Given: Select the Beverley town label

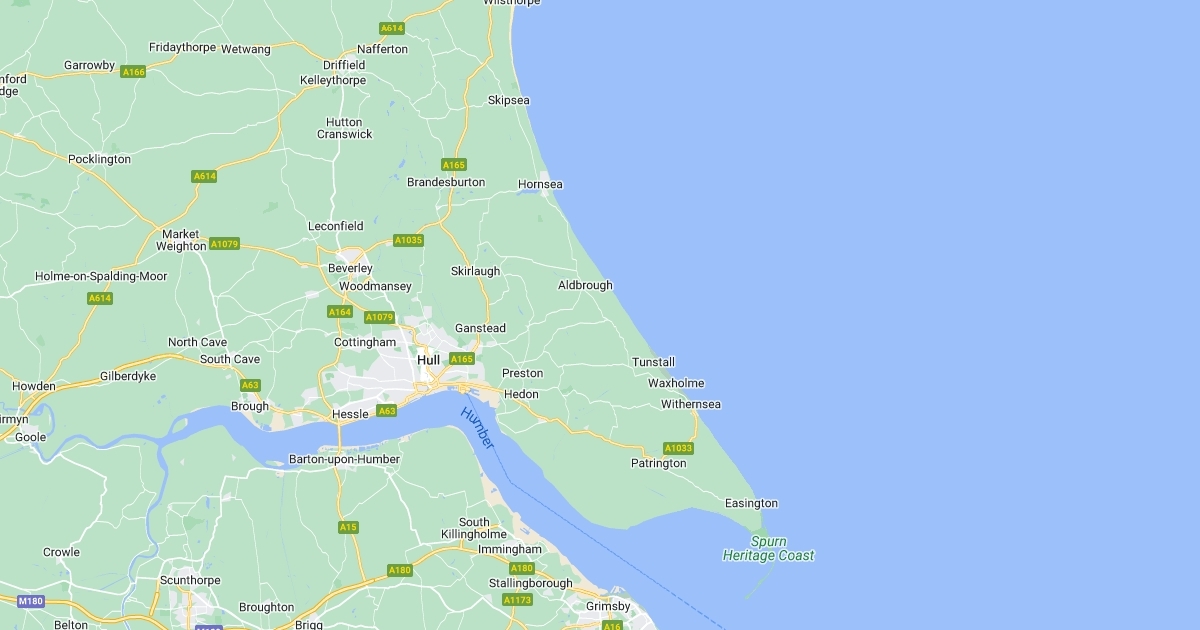Looking at the screenshot, I should pos(350,269).
